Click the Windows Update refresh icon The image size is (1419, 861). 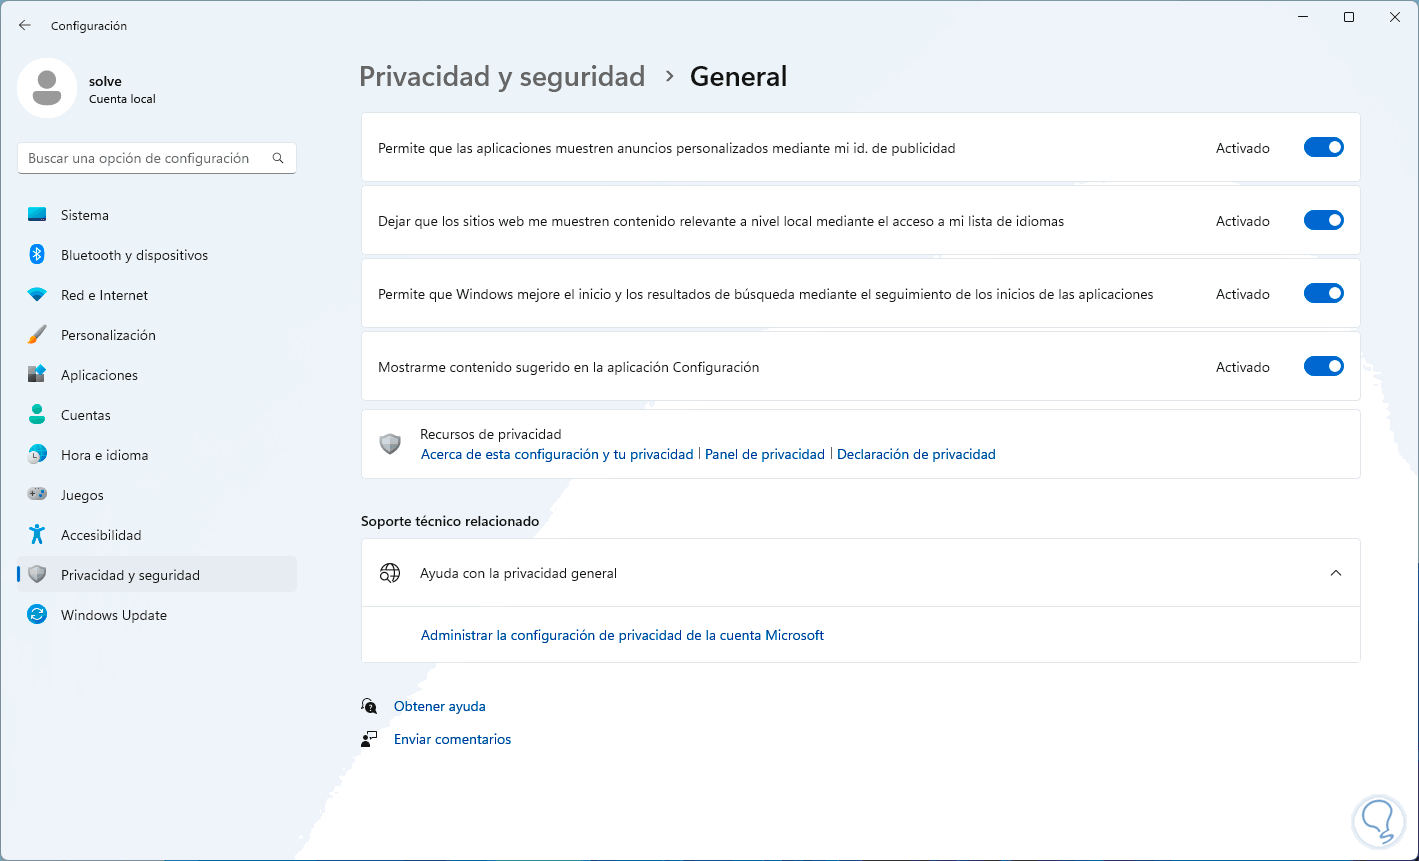[x=37, y=615]
